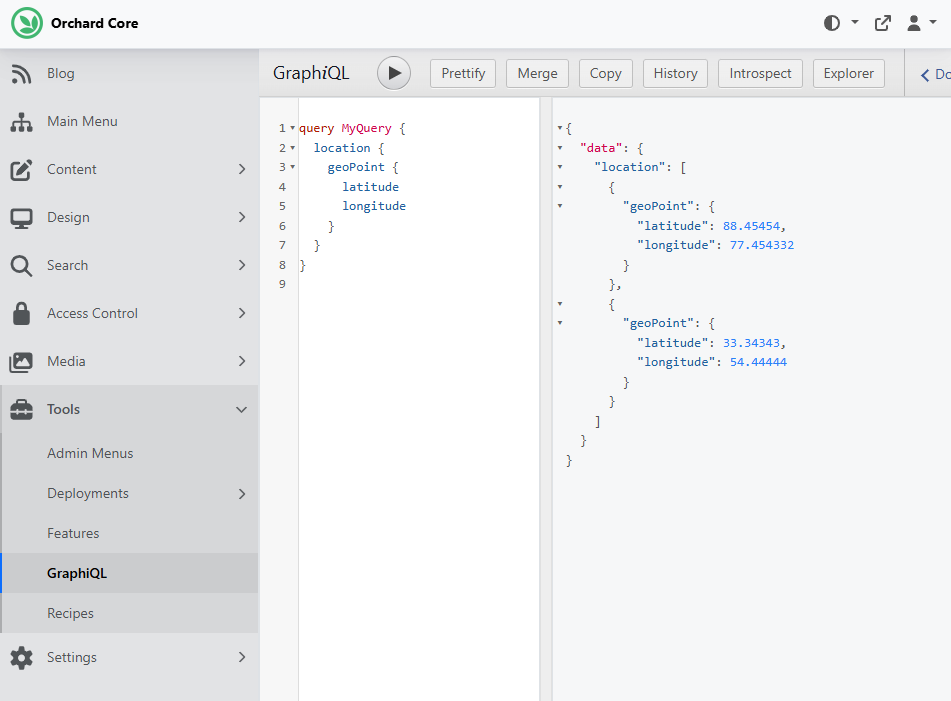Click the MyQuery name in editor
The image size is (951, 701).
[x=366, y=128]
